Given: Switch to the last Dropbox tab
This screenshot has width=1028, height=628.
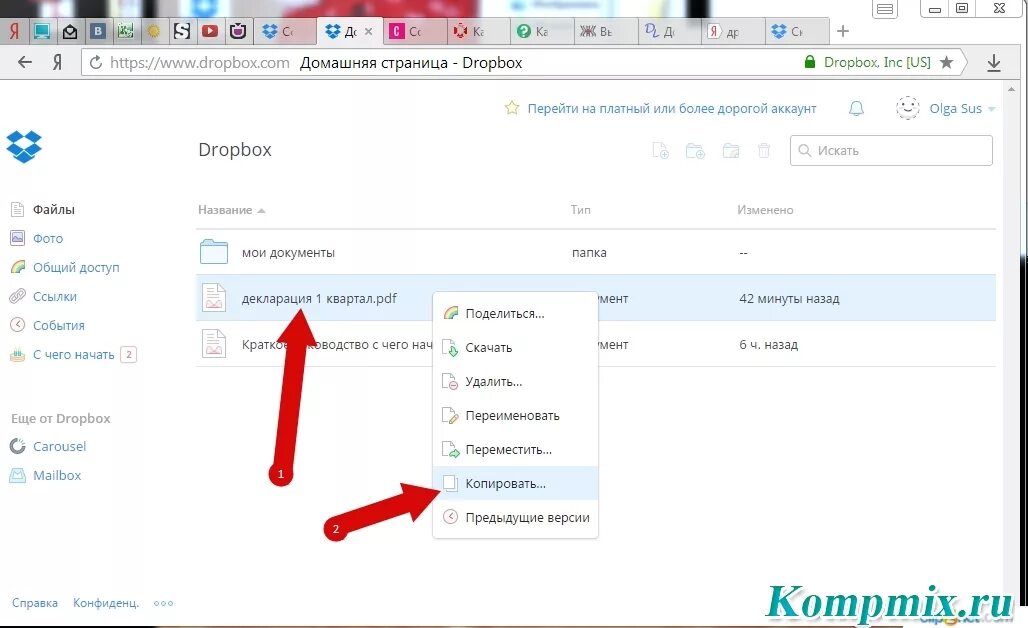Looking at the screenshot, I should 797,31.
